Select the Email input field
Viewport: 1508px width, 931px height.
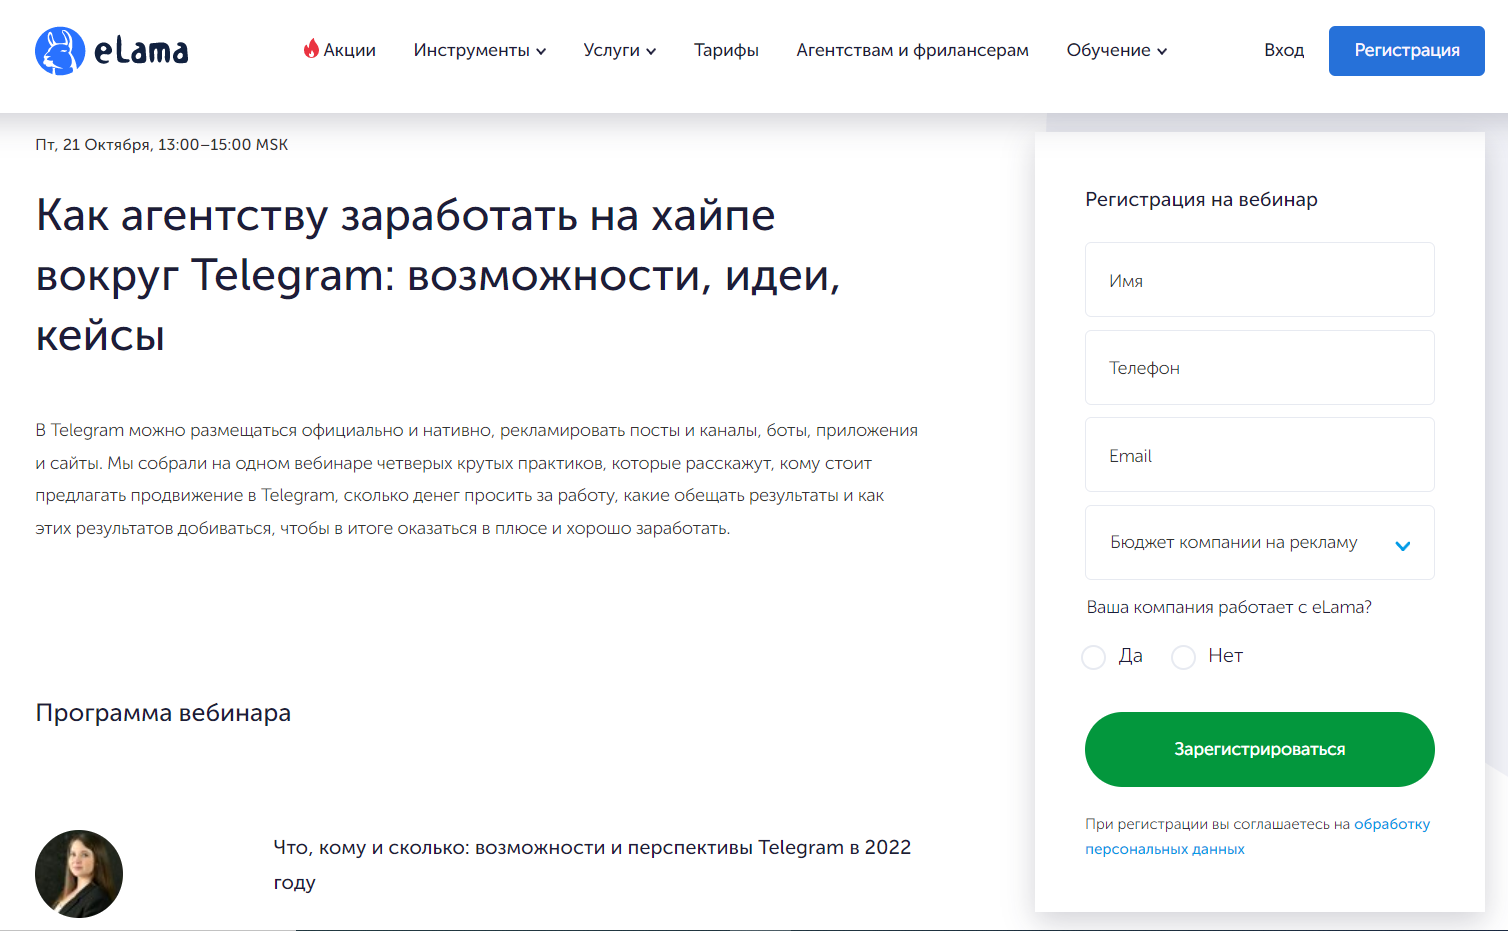point(1259,455)
